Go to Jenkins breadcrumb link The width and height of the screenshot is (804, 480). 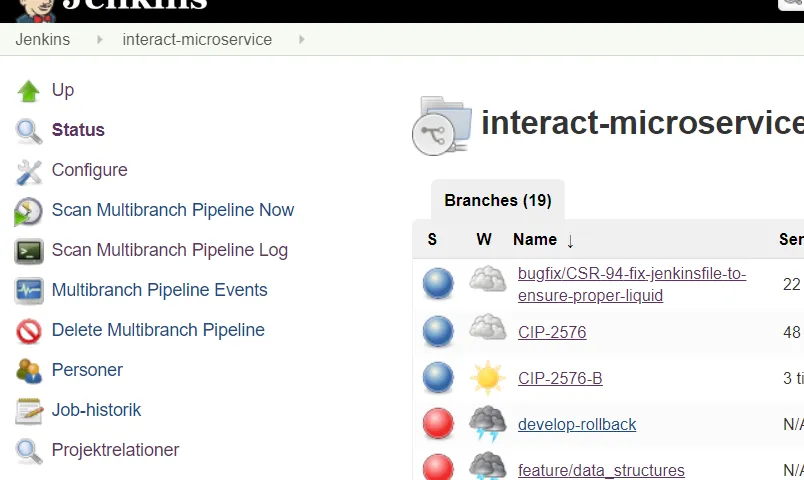[x=43, y=39]
